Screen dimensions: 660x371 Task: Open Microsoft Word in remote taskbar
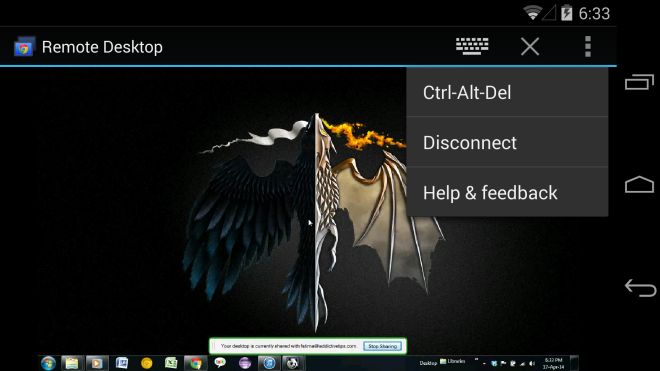tap(122, 363)
